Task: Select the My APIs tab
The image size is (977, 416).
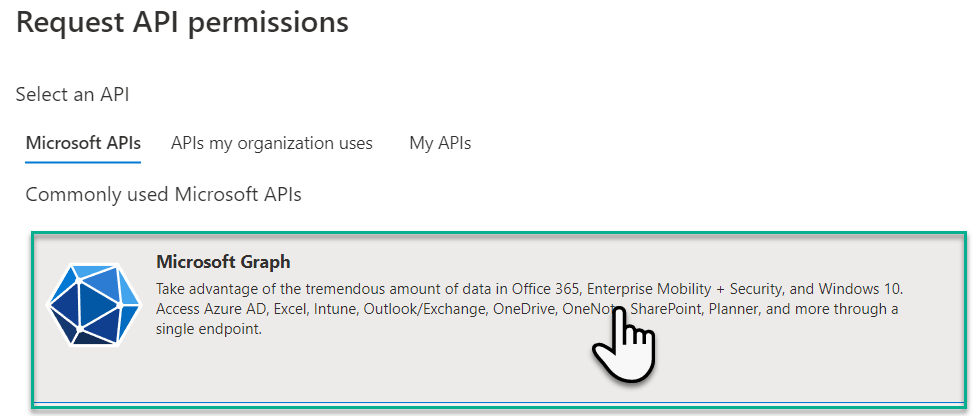Action: (x=440, y=143)
